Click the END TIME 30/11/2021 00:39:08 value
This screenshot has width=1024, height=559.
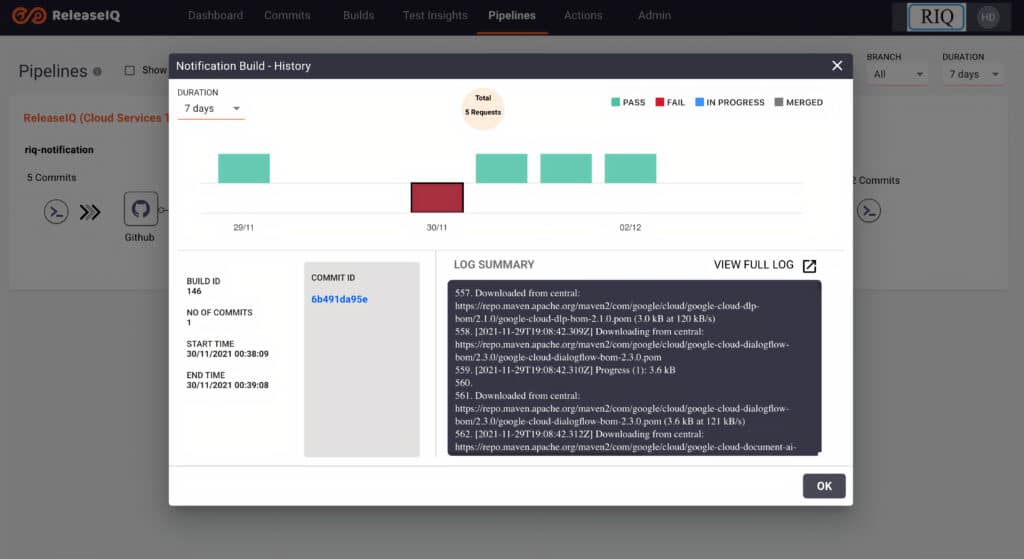coord(227,385)
